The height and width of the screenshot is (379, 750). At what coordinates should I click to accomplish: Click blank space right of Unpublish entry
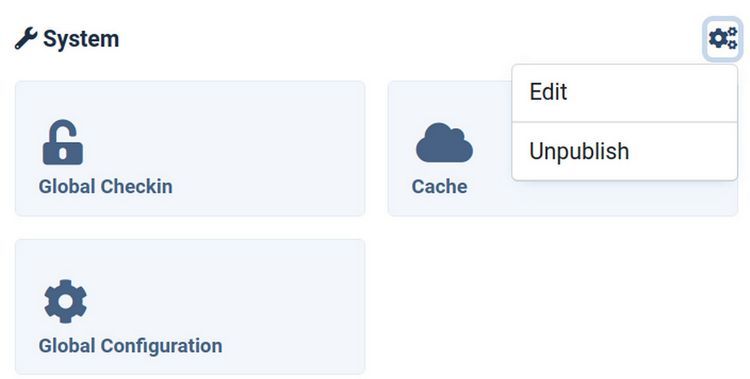(x=684, y=151)
